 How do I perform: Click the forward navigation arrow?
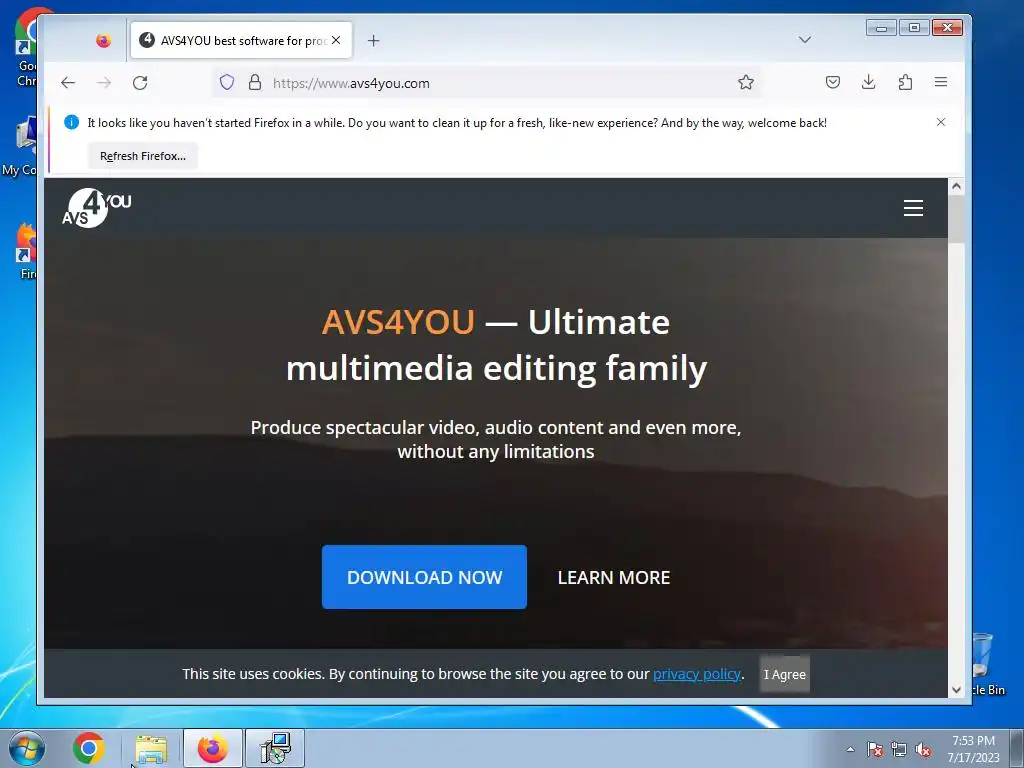[104, 83]
